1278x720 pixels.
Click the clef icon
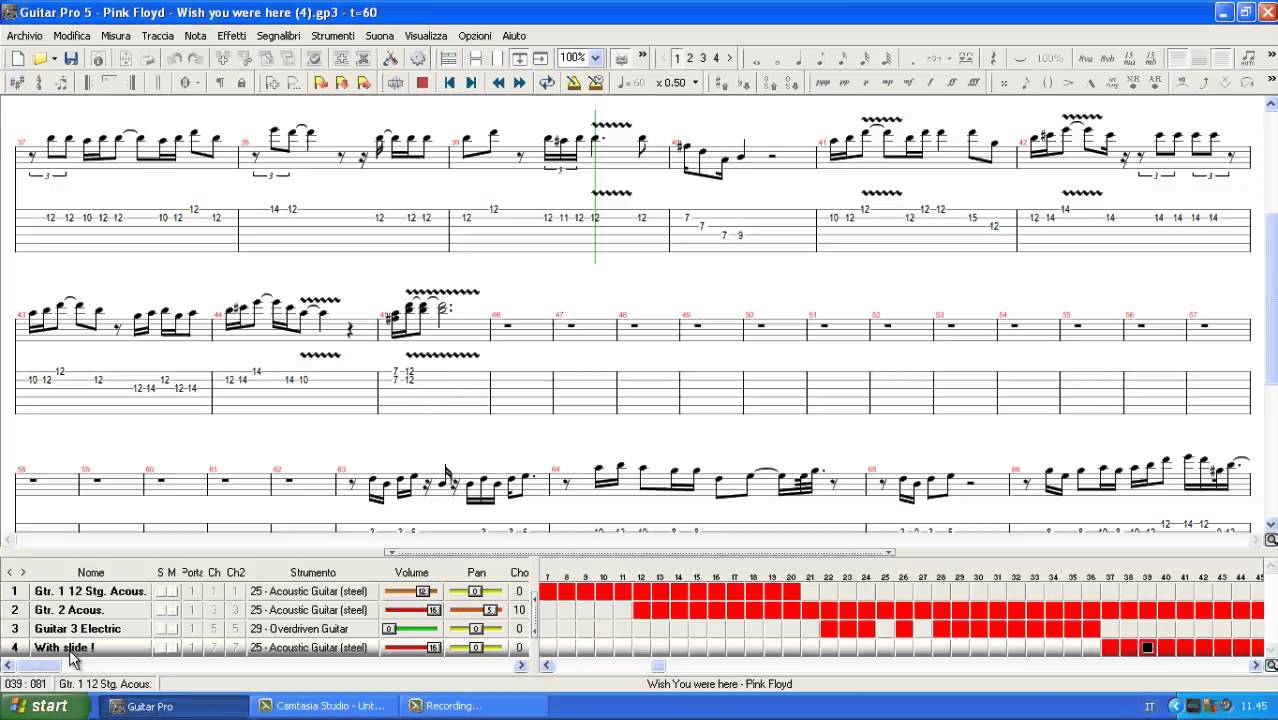[x=39, y=83]
